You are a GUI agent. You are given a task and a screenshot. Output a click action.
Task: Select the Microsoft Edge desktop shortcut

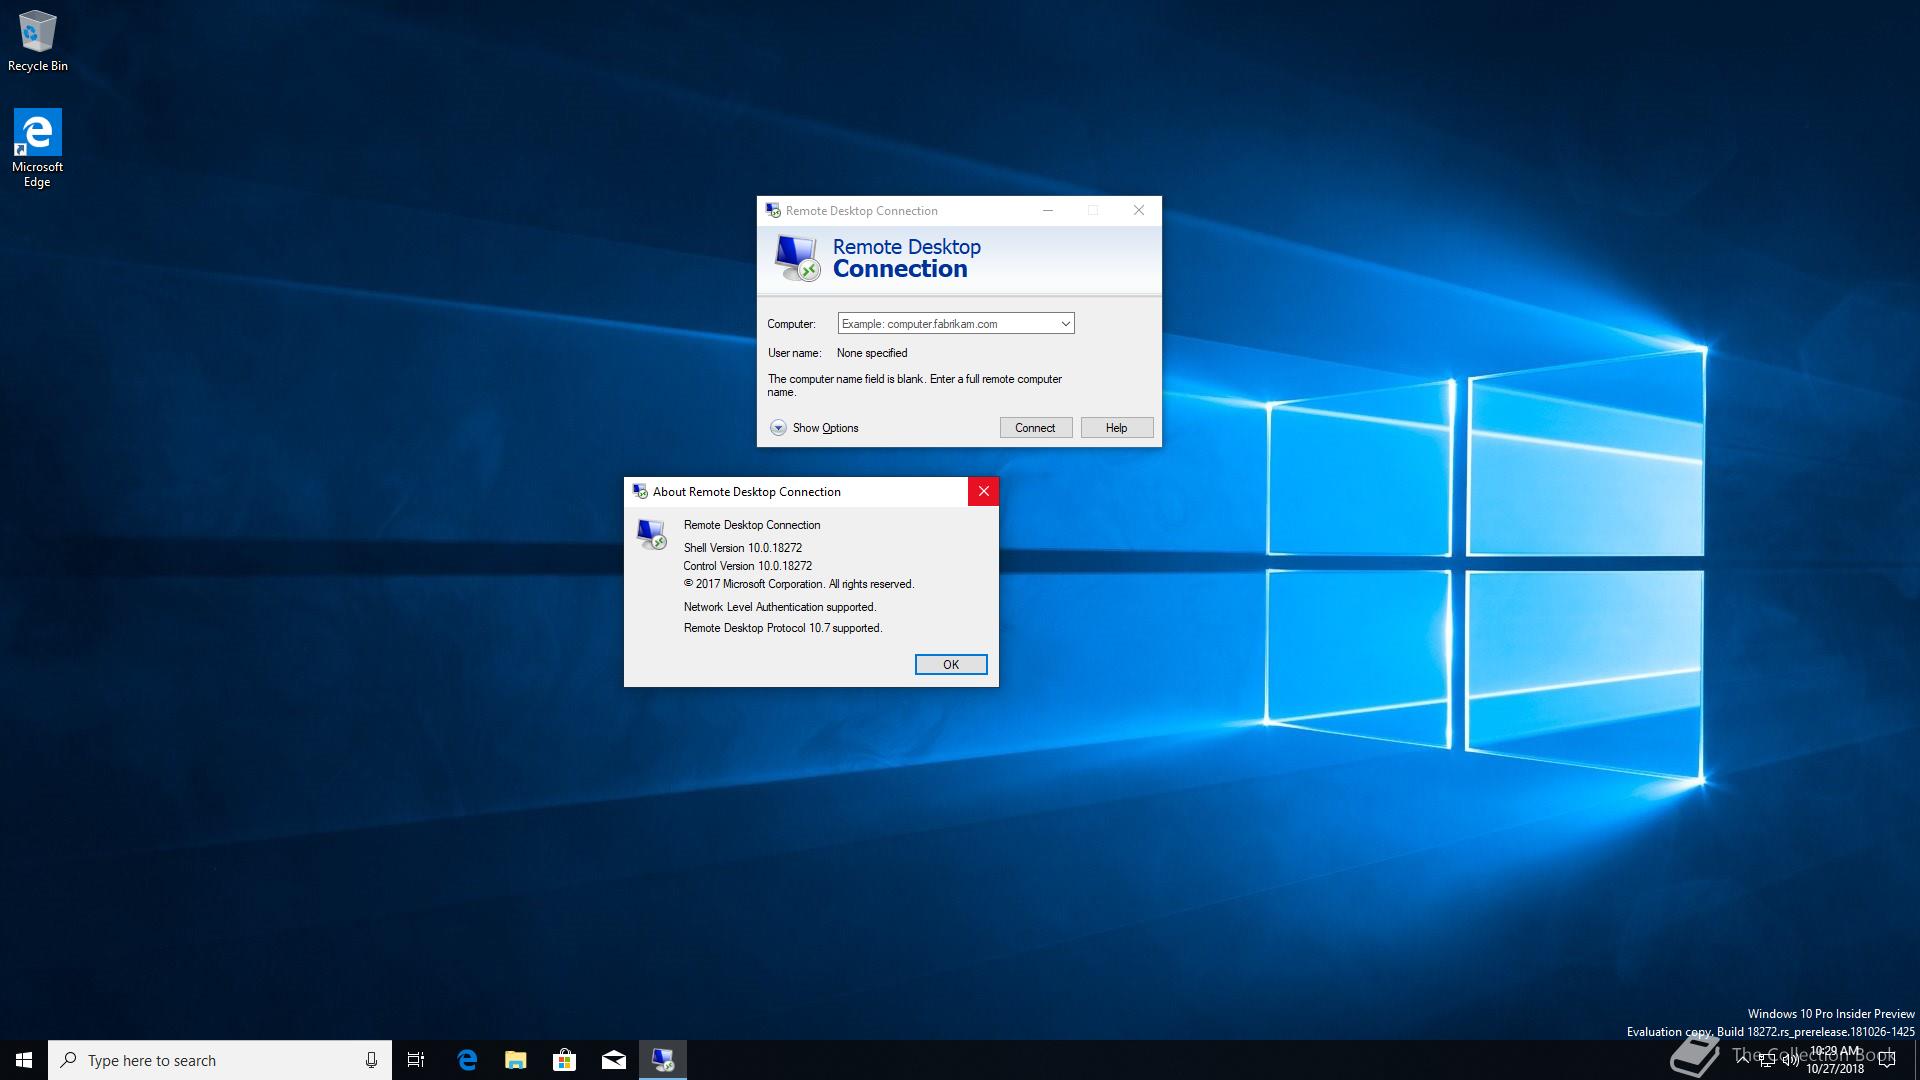click(38, 148)
